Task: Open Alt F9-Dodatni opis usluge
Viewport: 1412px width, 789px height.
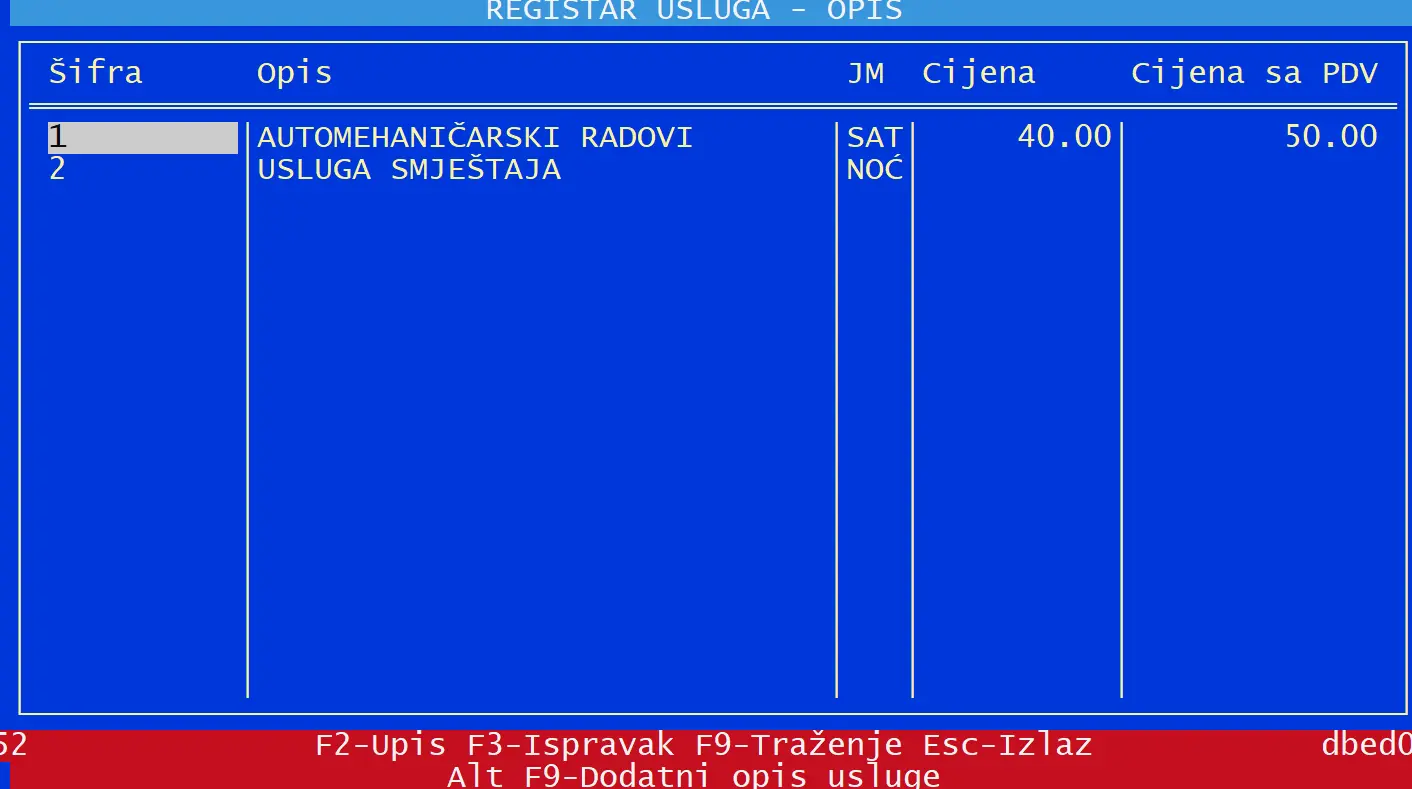Action: point(692,776)
